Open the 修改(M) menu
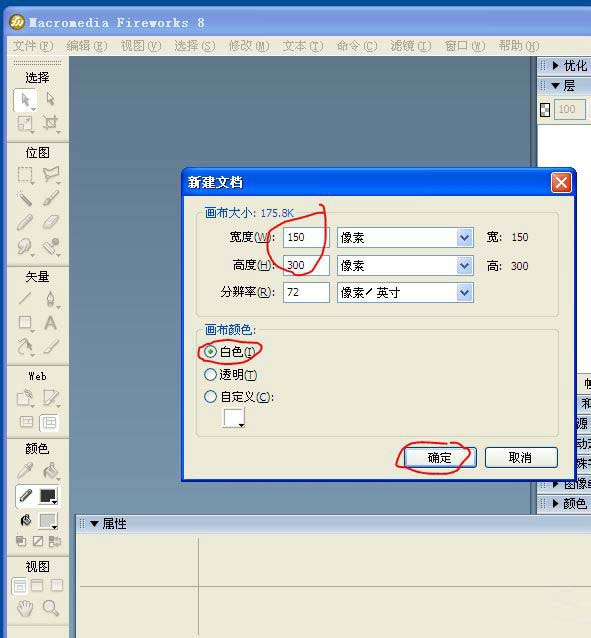 (x=249, y=46)
